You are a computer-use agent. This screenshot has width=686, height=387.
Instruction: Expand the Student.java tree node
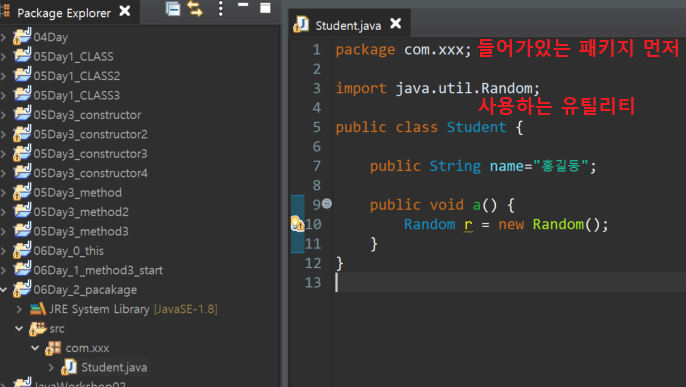pyautogui.click(x=51, y=367)
